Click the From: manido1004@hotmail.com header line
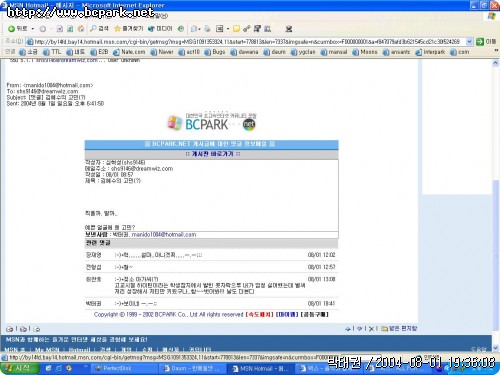Viewport: 500px width, 375px height. [x=50, y=85]
